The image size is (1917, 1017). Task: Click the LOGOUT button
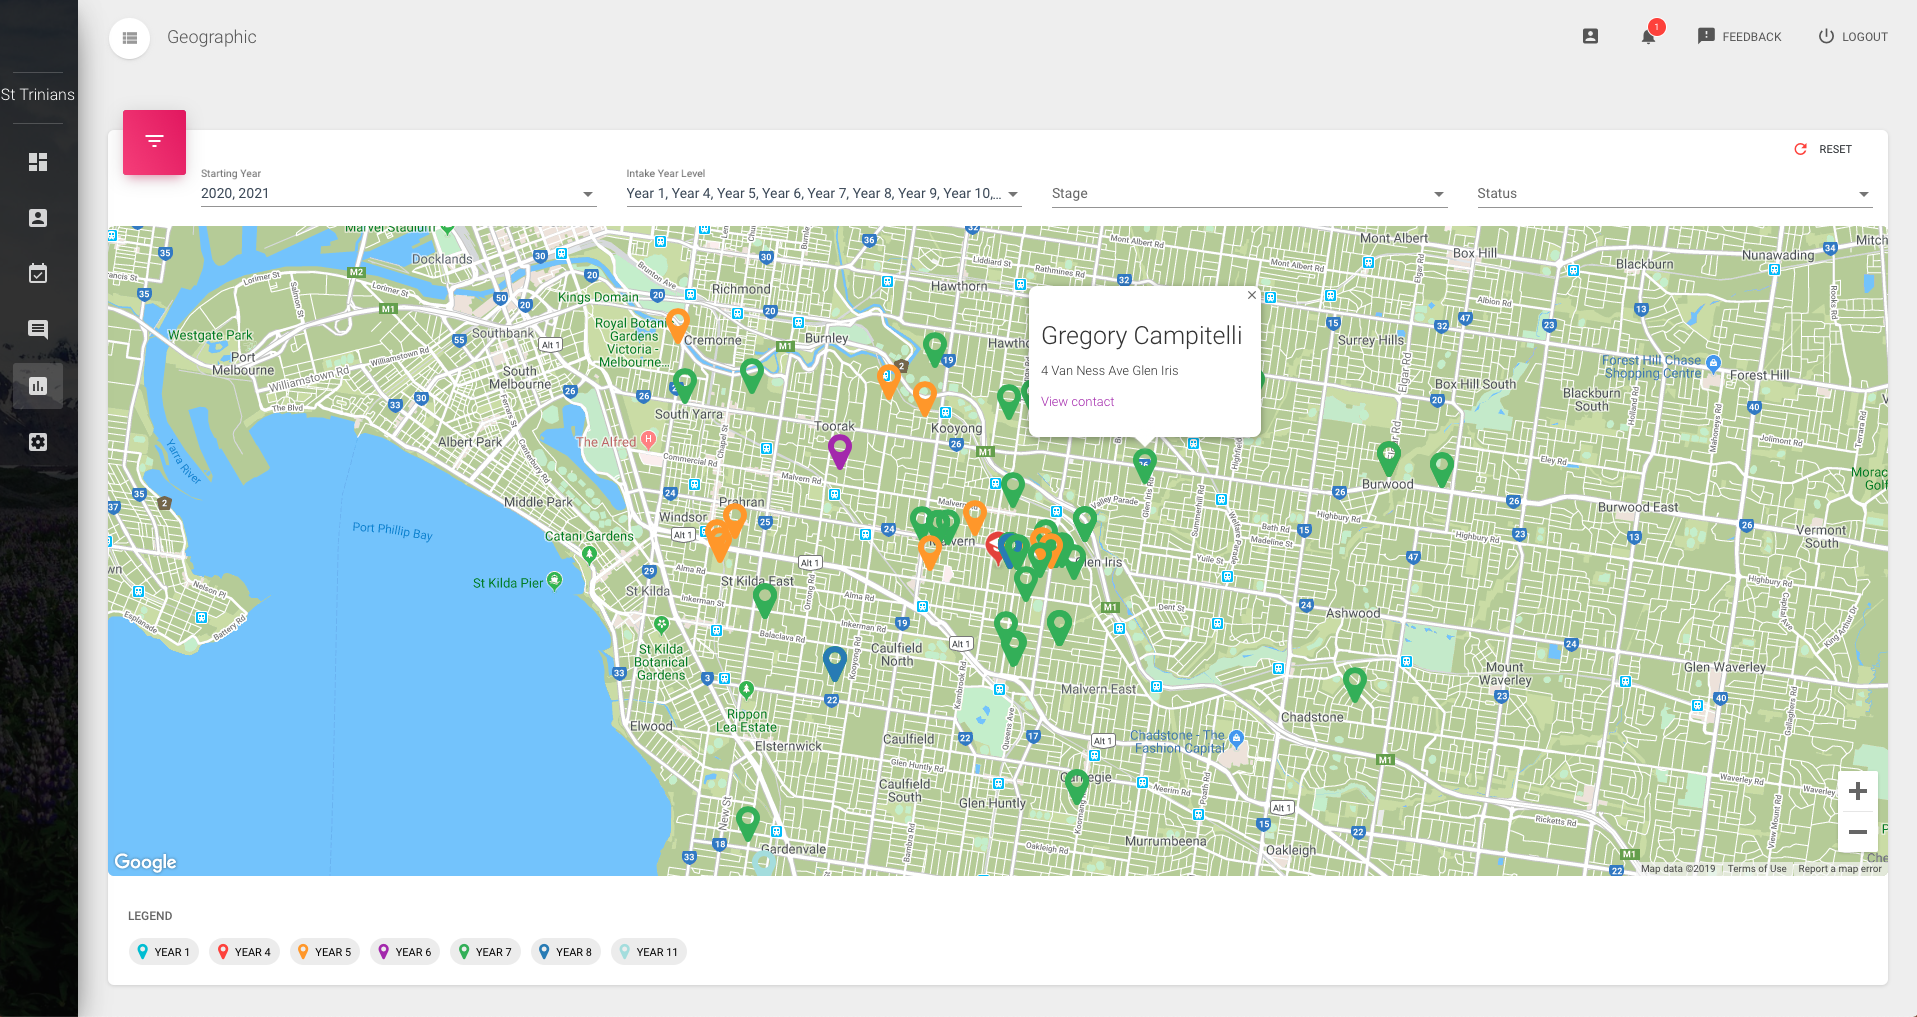[1853, 36]
